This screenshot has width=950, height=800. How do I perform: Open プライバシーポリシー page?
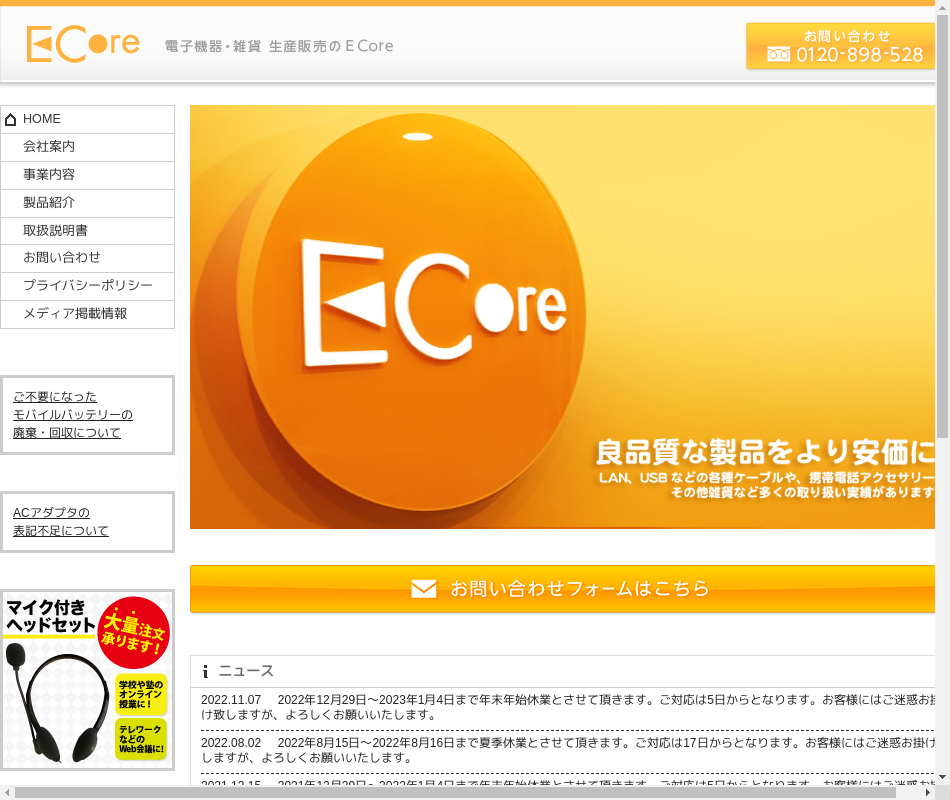[88, 286]
